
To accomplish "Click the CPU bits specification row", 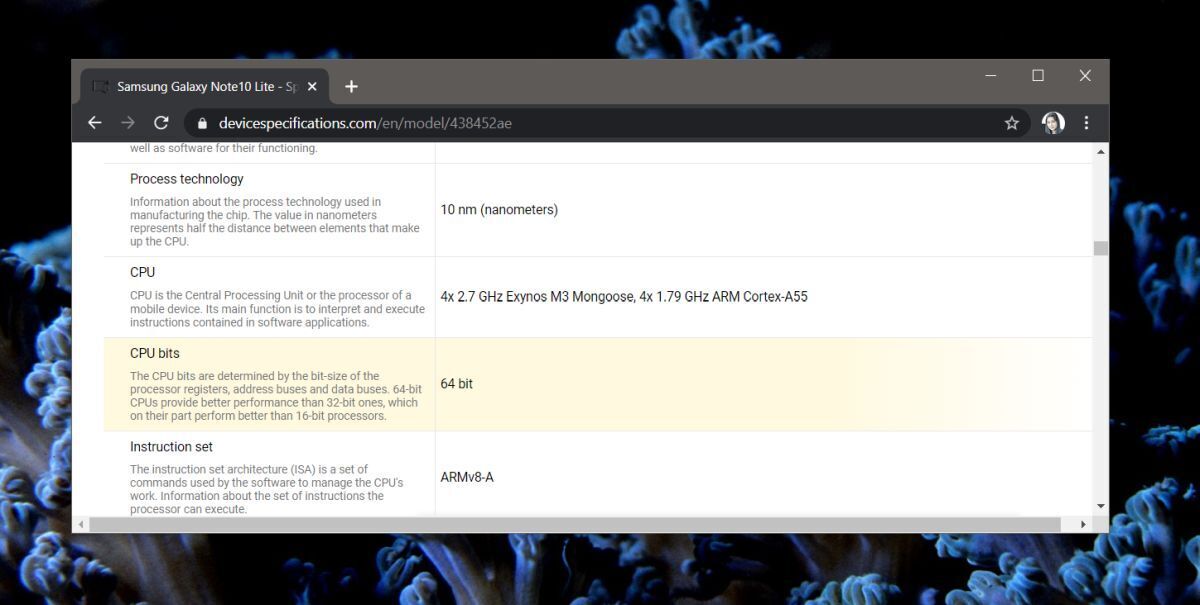I will tap(154, 353).
